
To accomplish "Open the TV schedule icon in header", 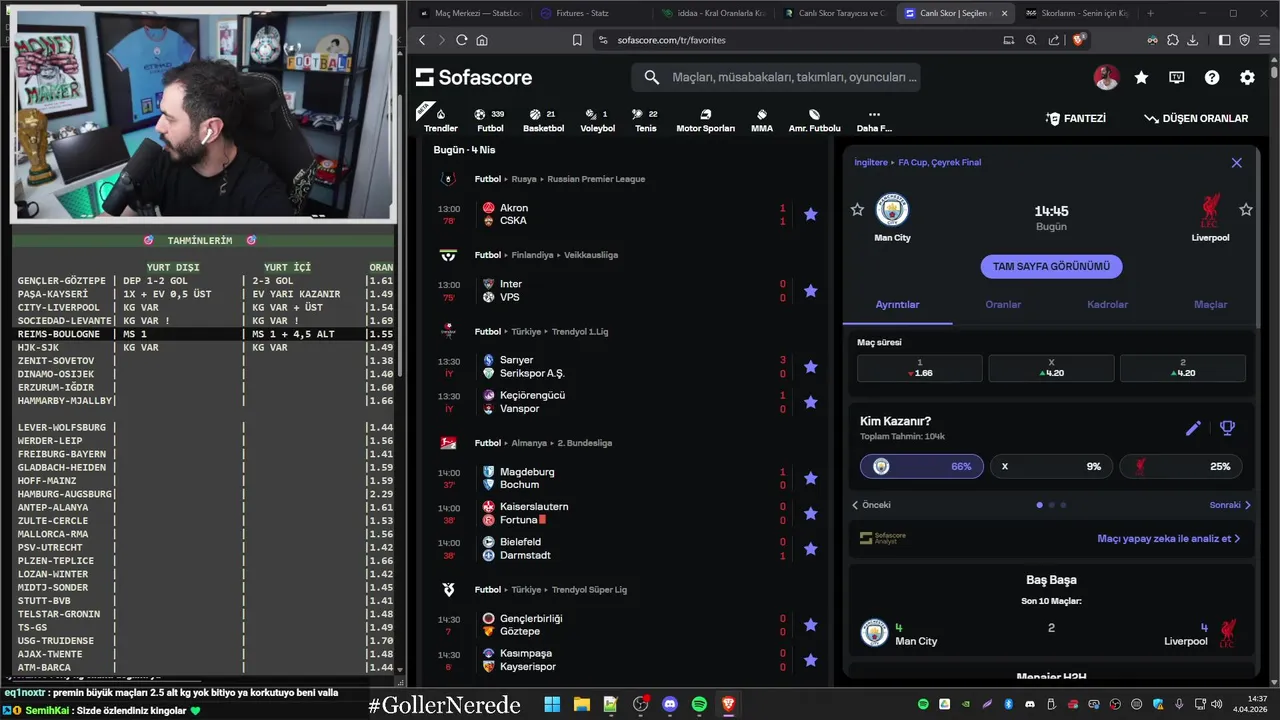I will pos(1177,77).
